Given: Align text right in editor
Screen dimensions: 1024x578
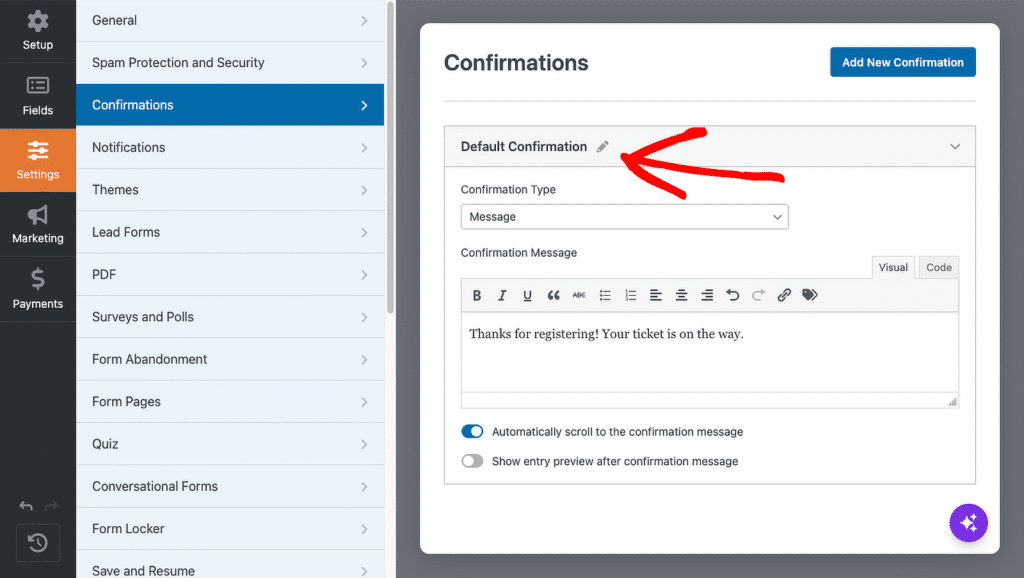Looking at the screenshot, I should click(x=707, y=295).
